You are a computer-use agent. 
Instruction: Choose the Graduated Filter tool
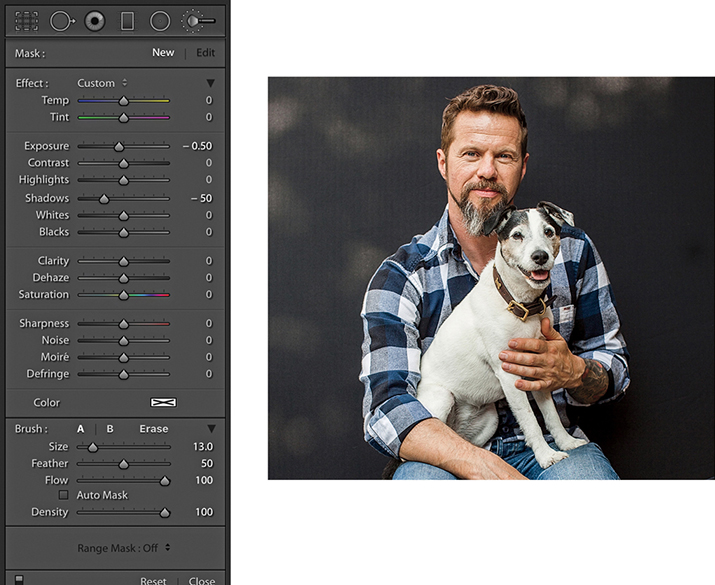pyautogui.click(x=127, y=20)
